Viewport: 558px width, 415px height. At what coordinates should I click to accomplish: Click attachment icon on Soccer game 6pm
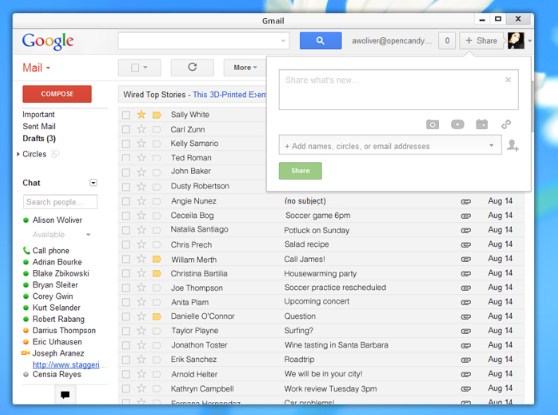(466, 216)
